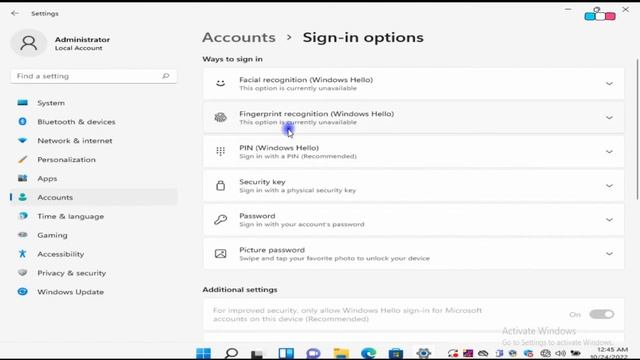Click the keypad dots icon for PIN

(220, 151)
